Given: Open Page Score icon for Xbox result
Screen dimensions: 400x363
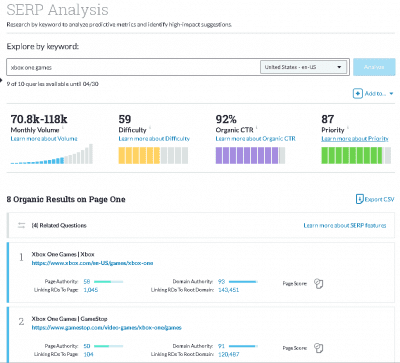Looking at the screenshot, I should pos(319,284).
